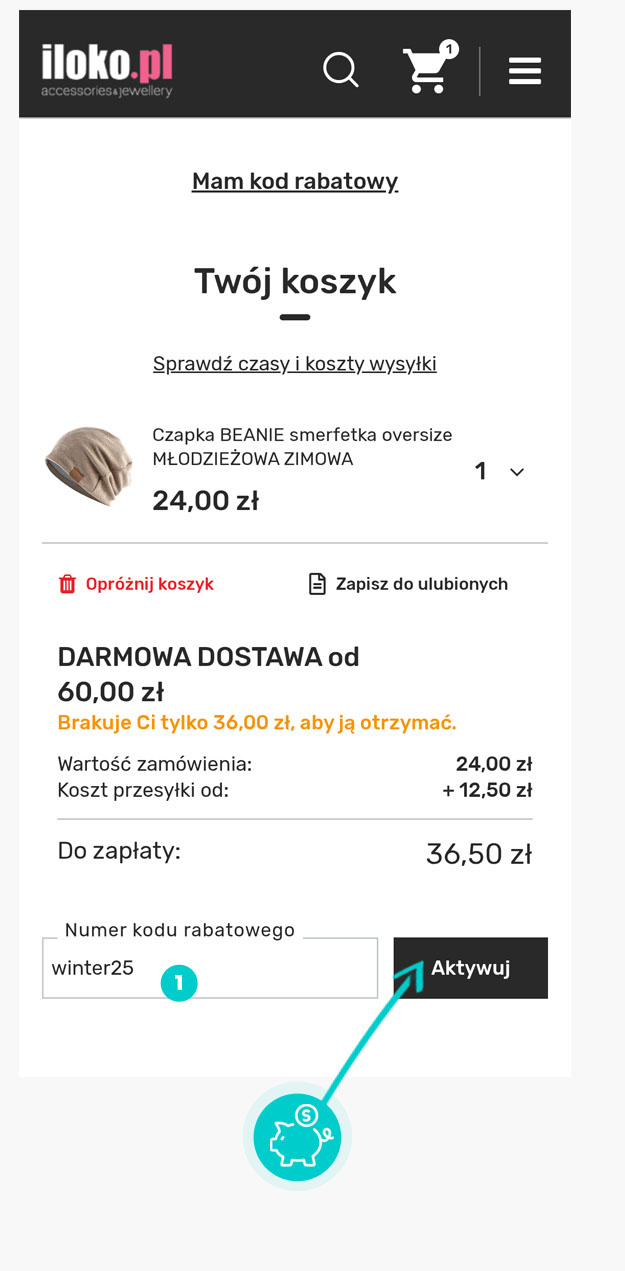The width and height of the screenshot is (625, 1271).
Task: Expand the product quantity dropdown chevron
Action: (516, 472)
